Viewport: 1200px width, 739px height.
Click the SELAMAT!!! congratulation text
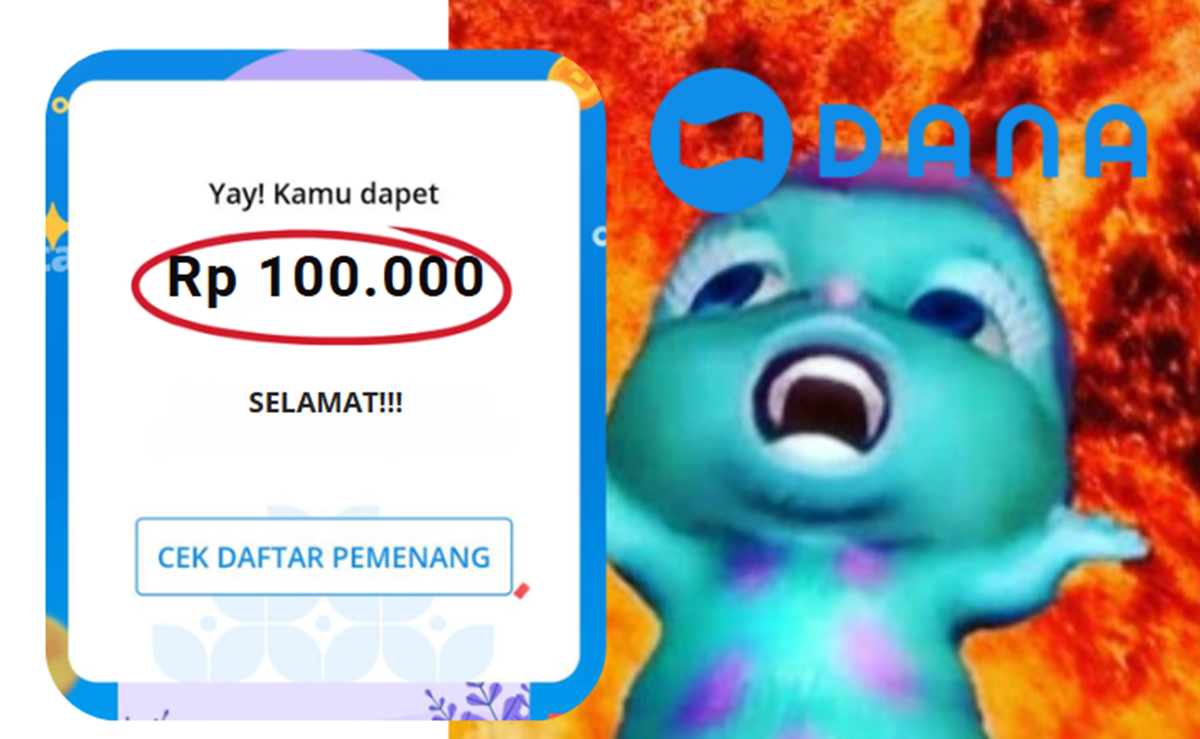325,405
